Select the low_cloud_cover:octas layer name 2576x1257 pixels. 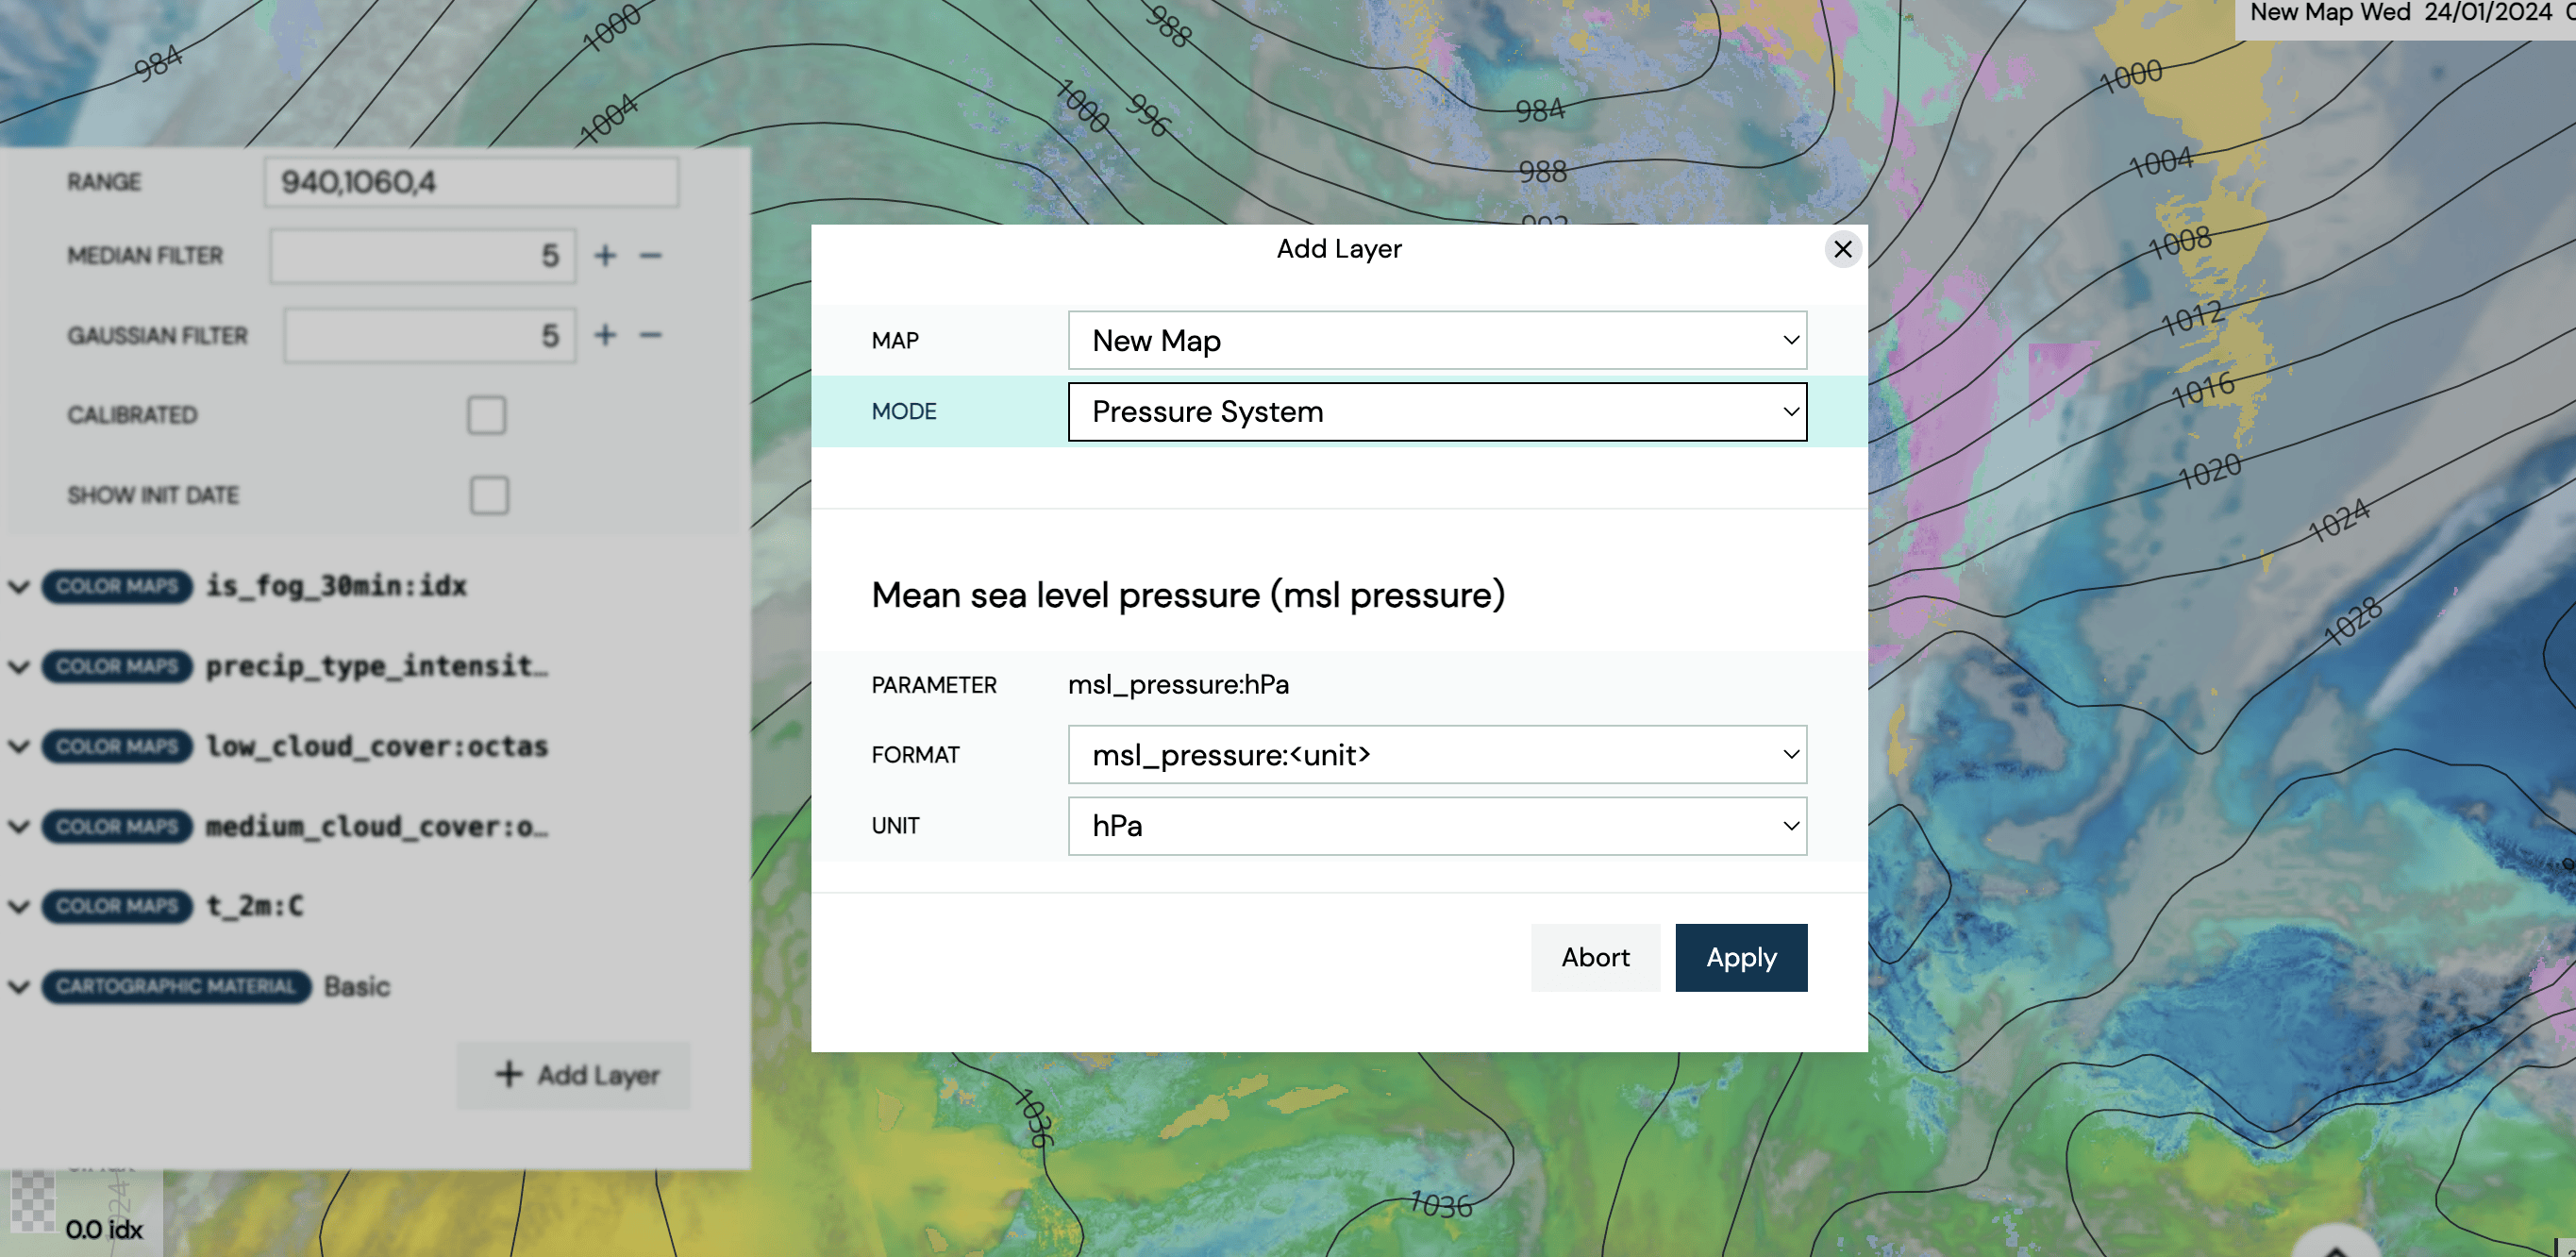tap(377, 746)
